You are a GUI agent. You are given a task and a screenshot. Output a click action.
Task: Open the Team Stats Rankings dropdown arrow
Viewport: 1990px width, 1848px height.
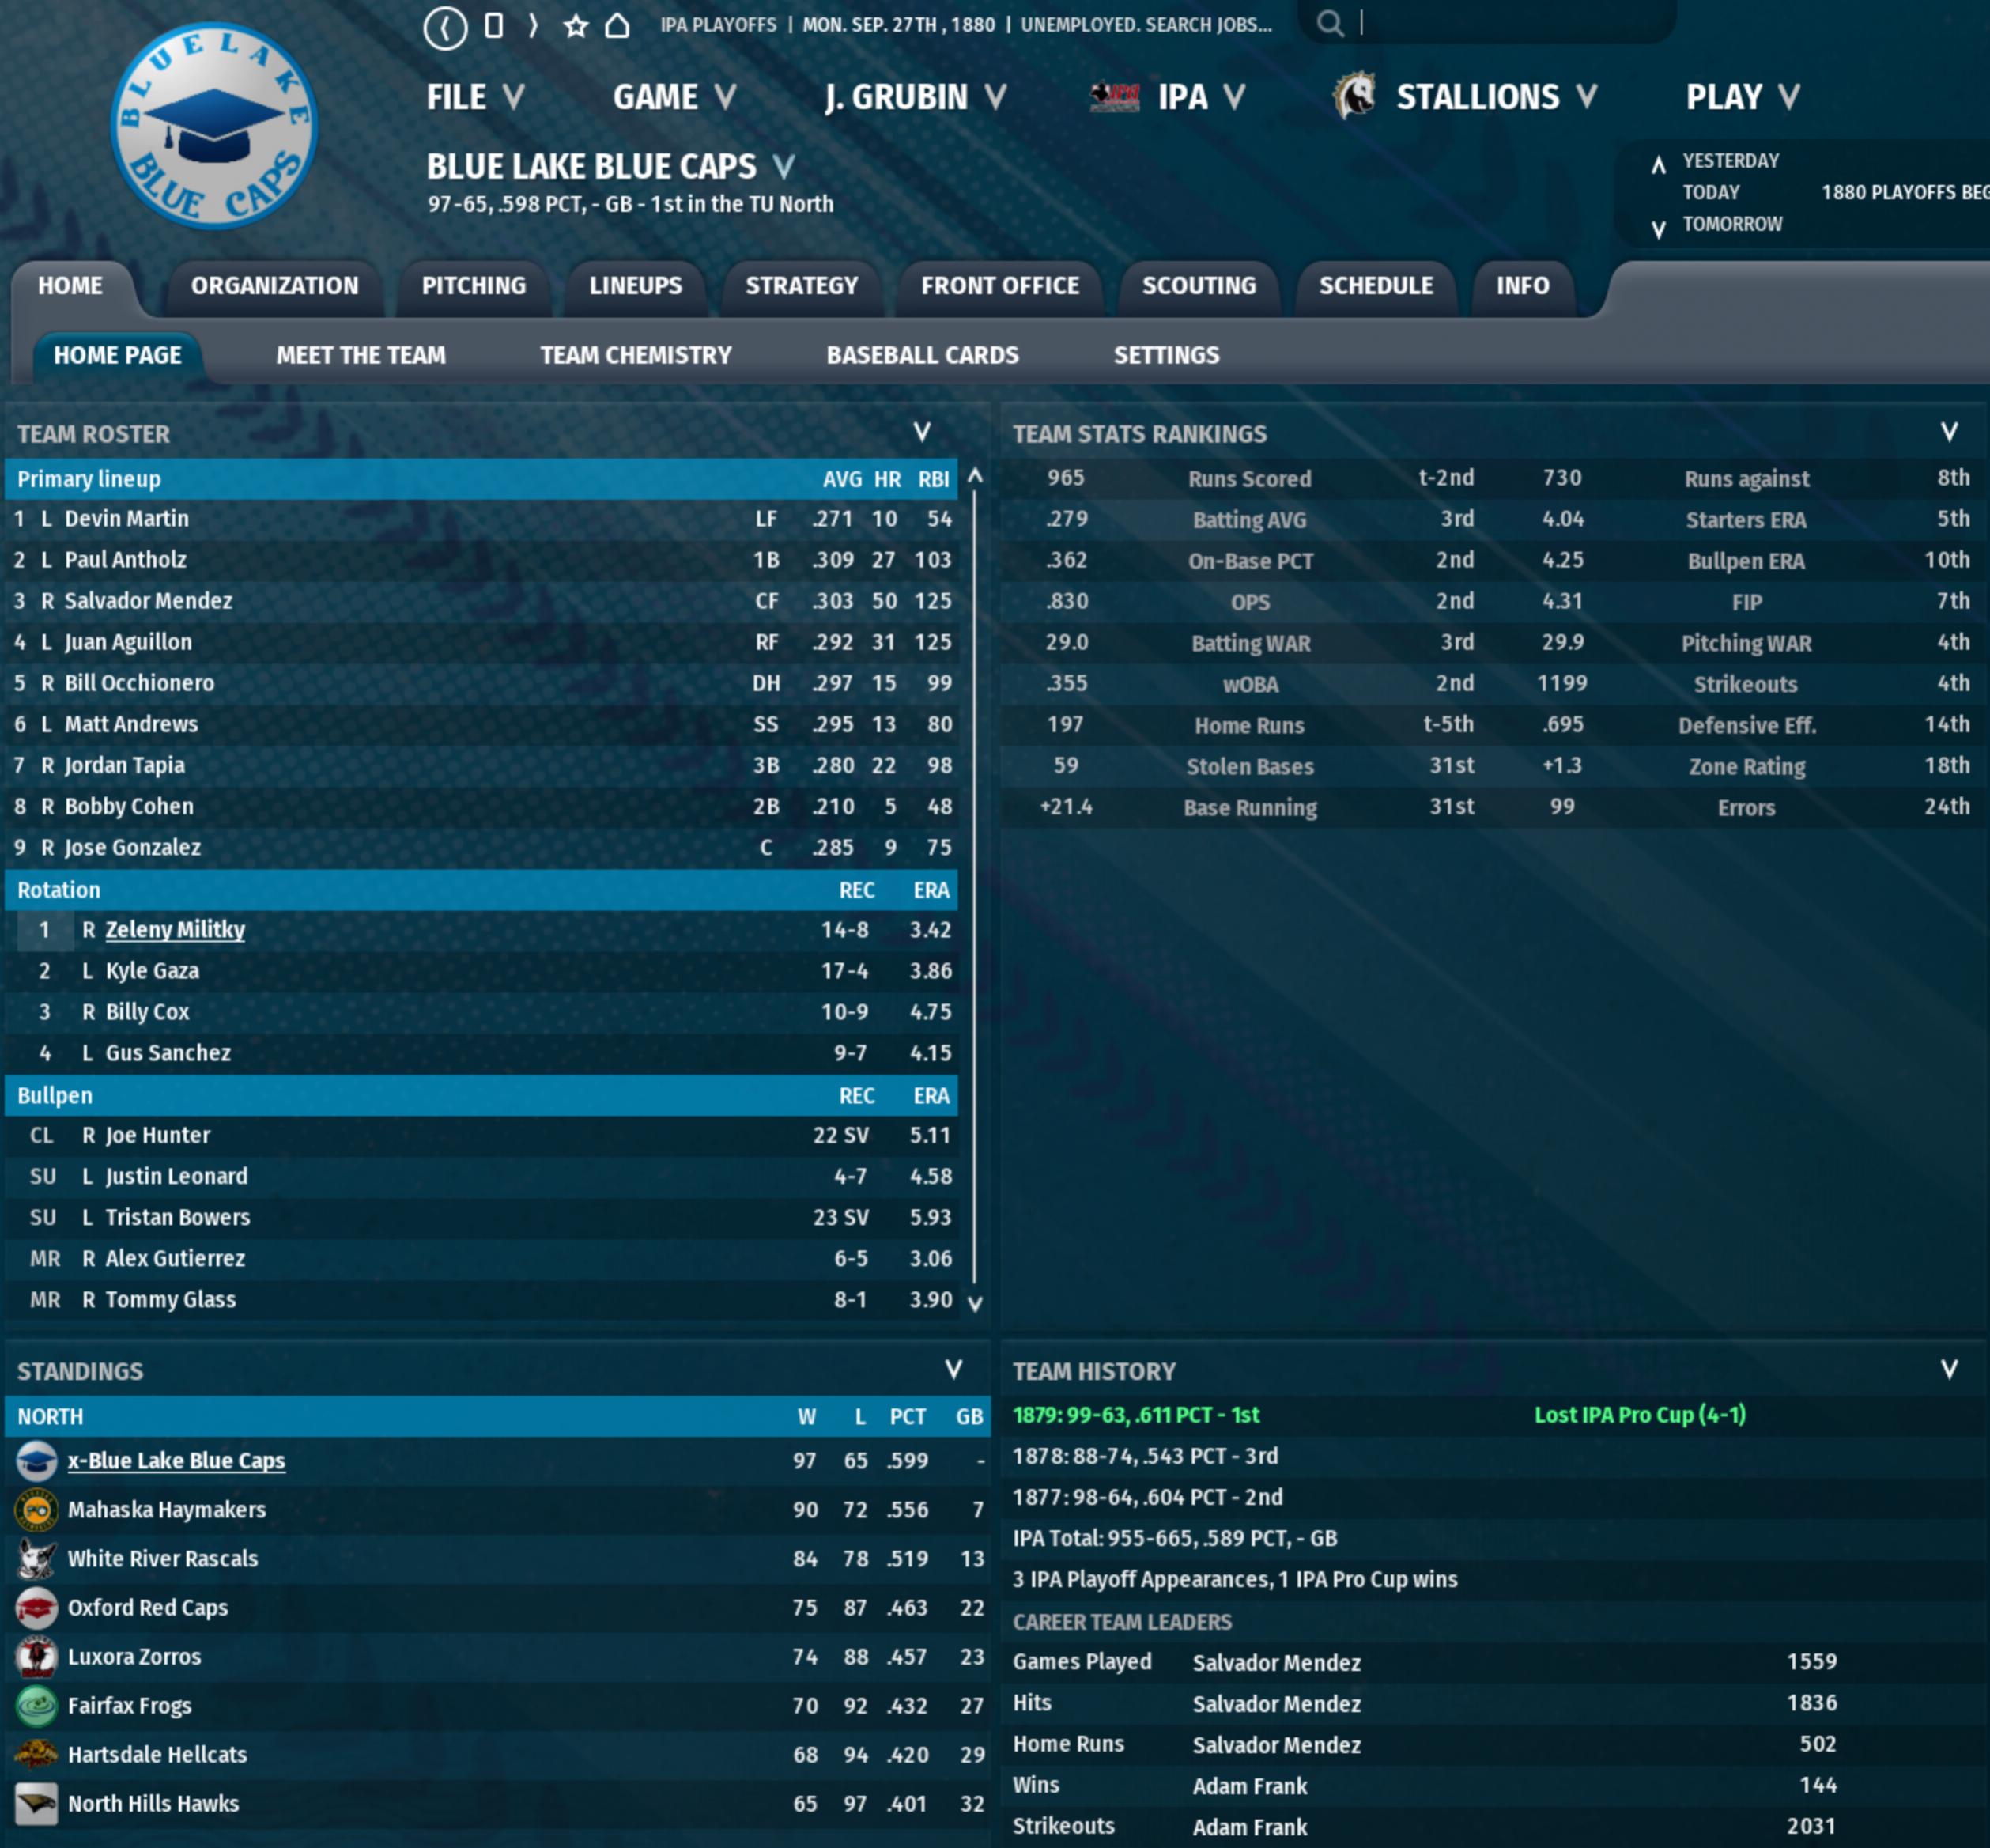tap(1949, 433)
